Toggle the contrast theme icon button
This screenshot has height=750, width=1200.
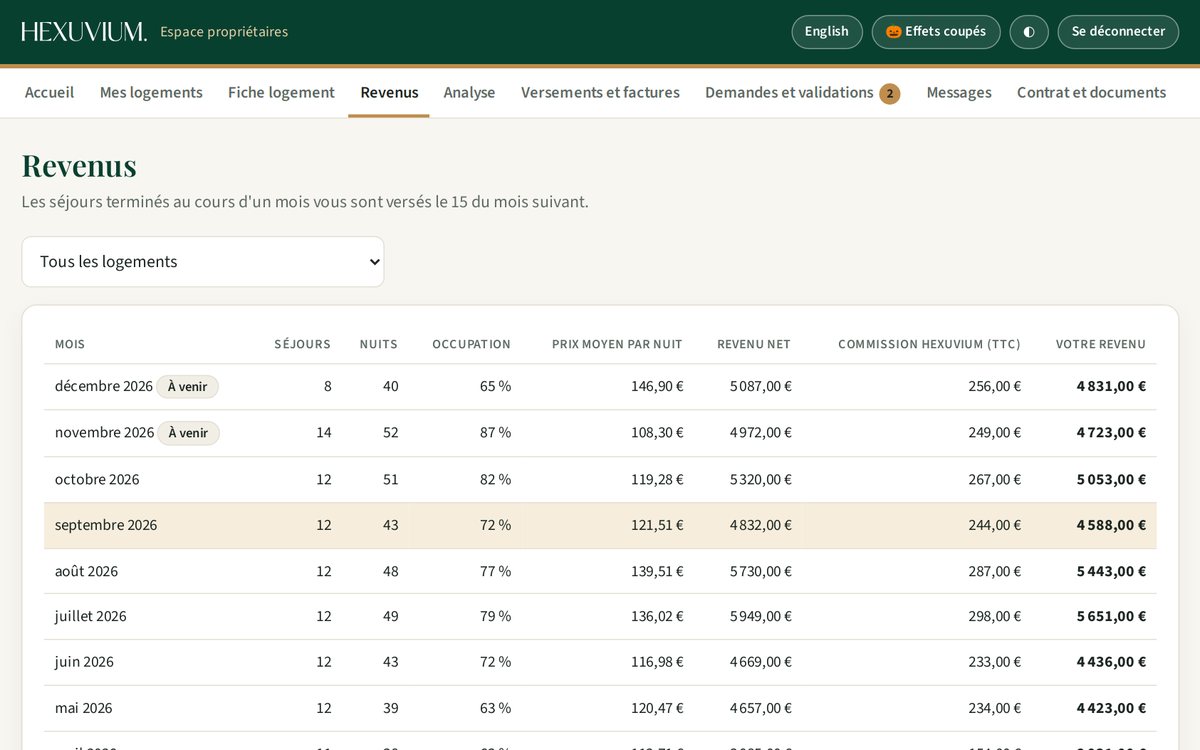1029,32
